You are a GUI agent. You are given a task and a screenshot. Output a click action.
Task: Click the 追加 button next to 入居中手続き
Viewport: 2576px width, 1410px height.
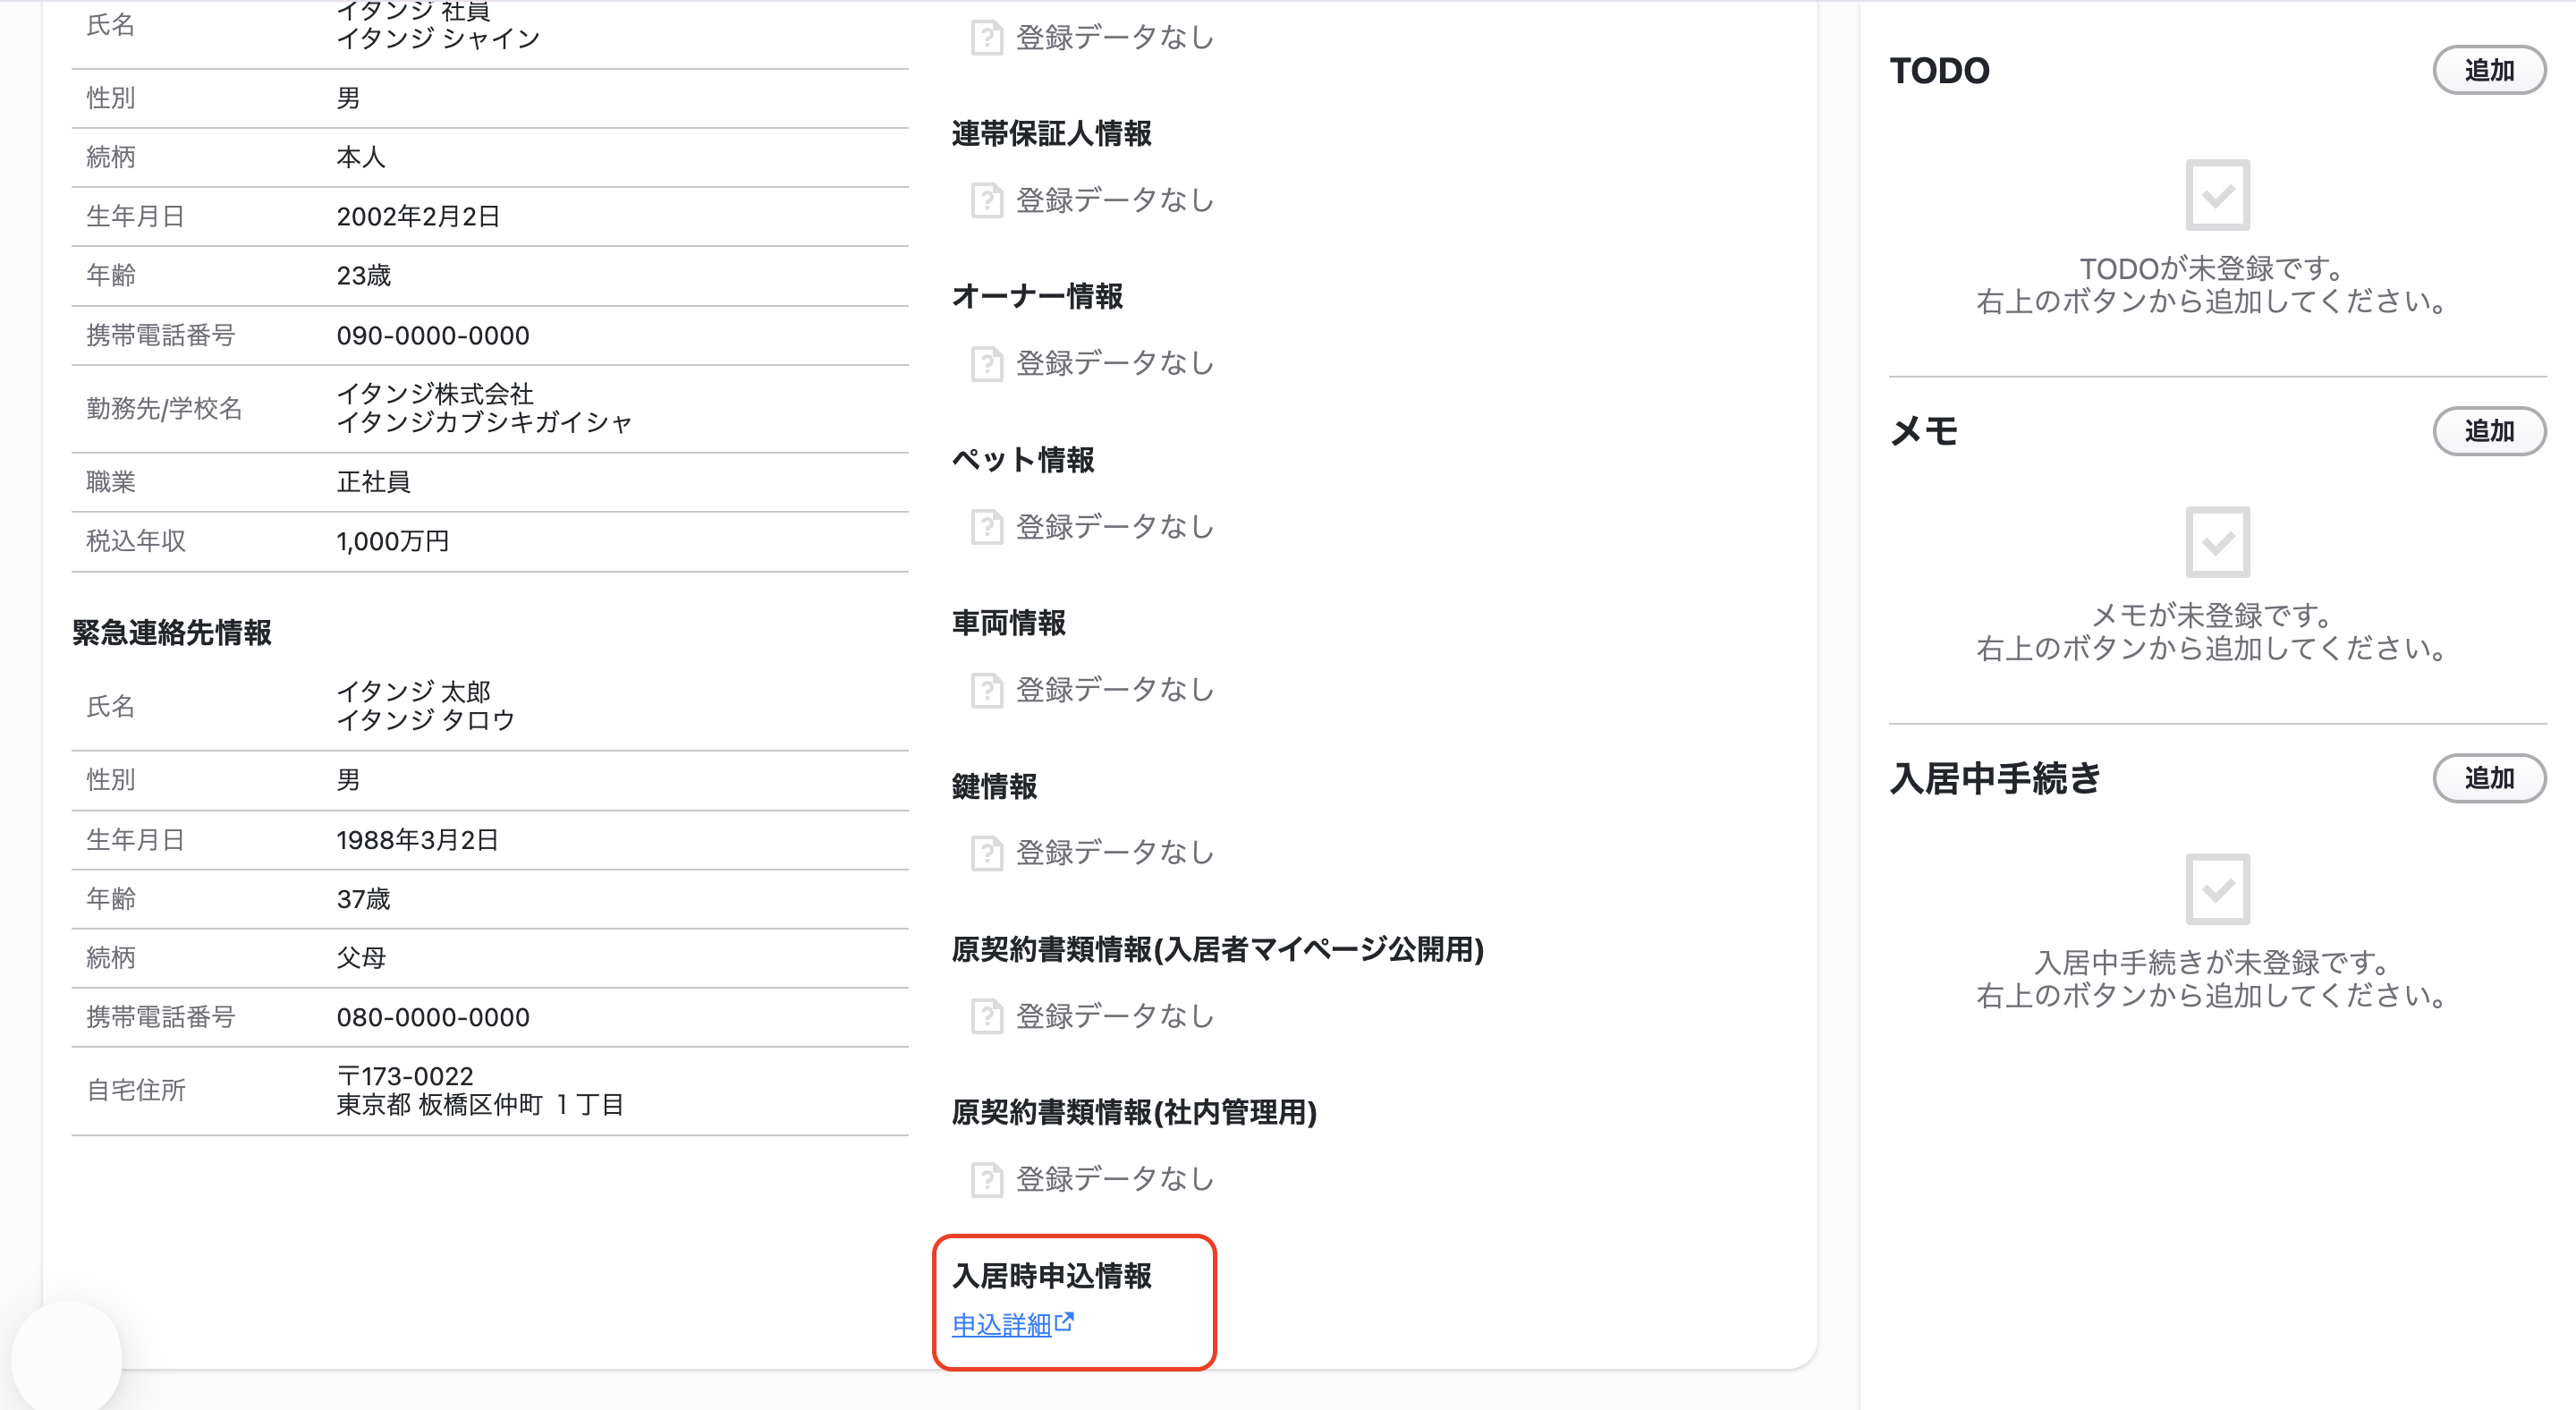point(2488,778)
